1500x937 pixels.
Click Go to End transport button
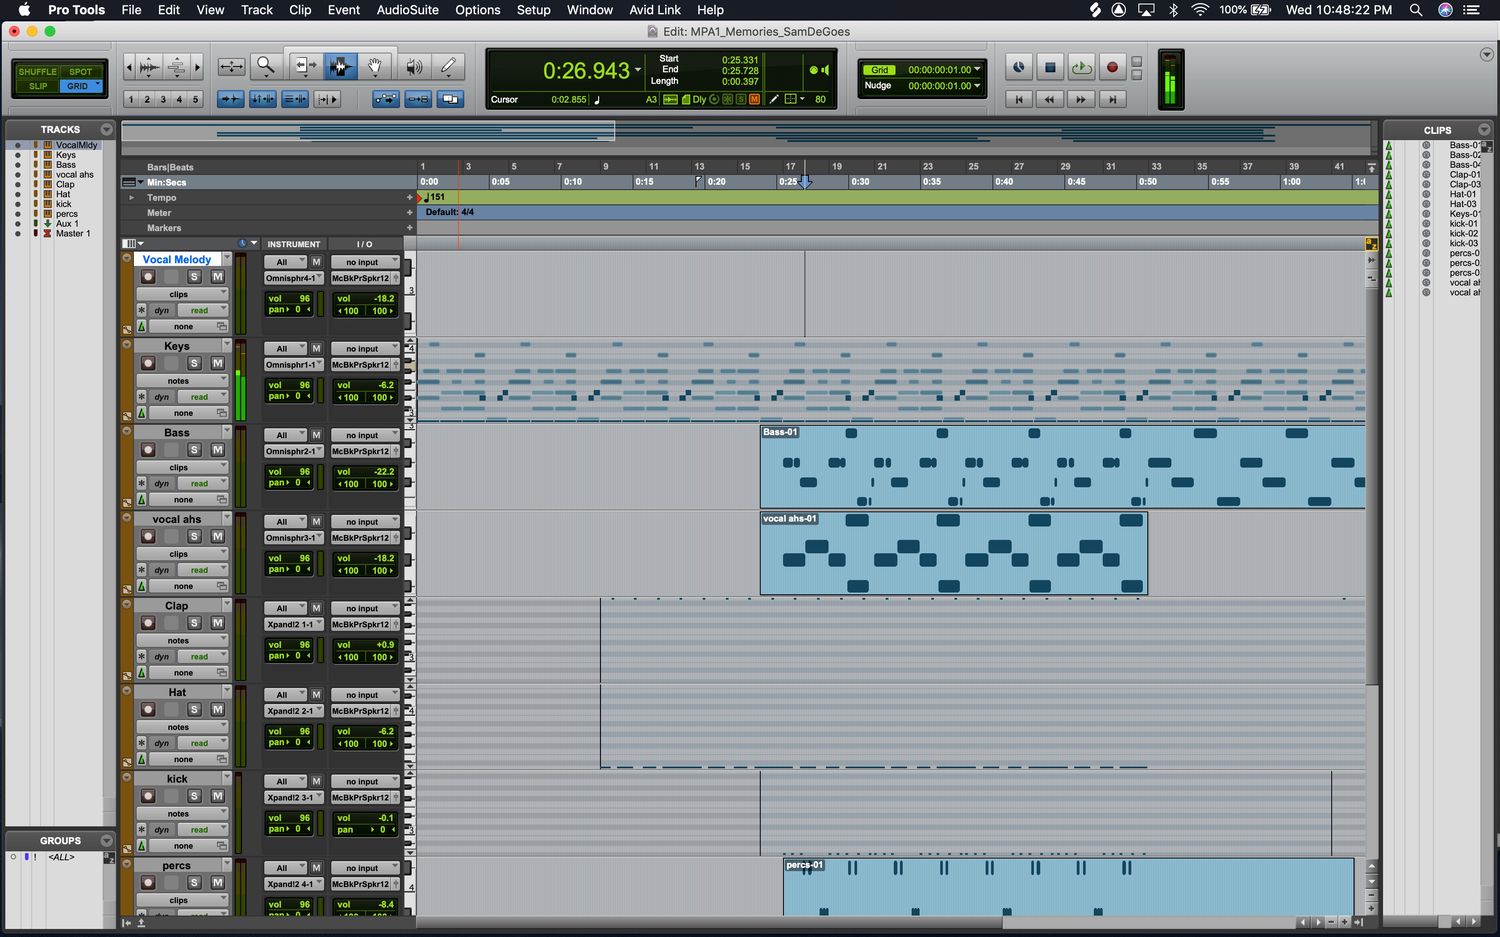click(1112, 99)
